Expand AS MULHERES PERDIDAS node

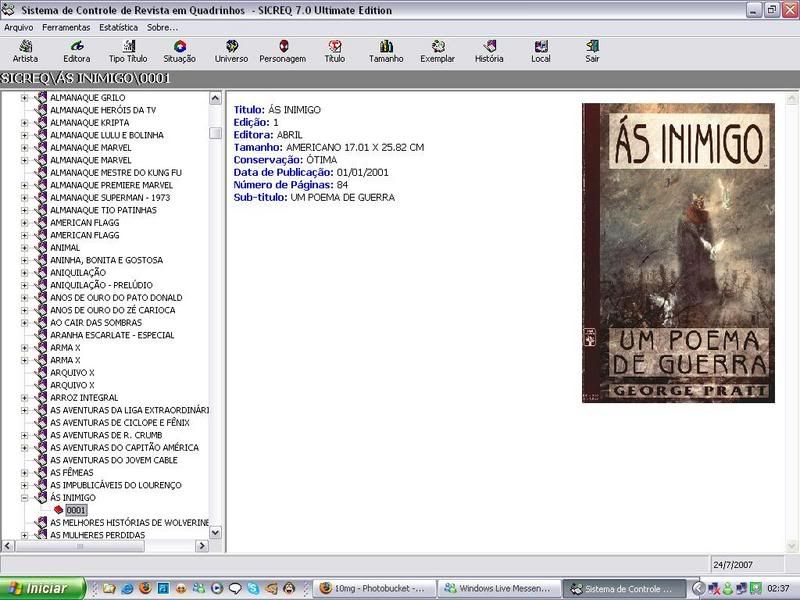pos(24,535)
